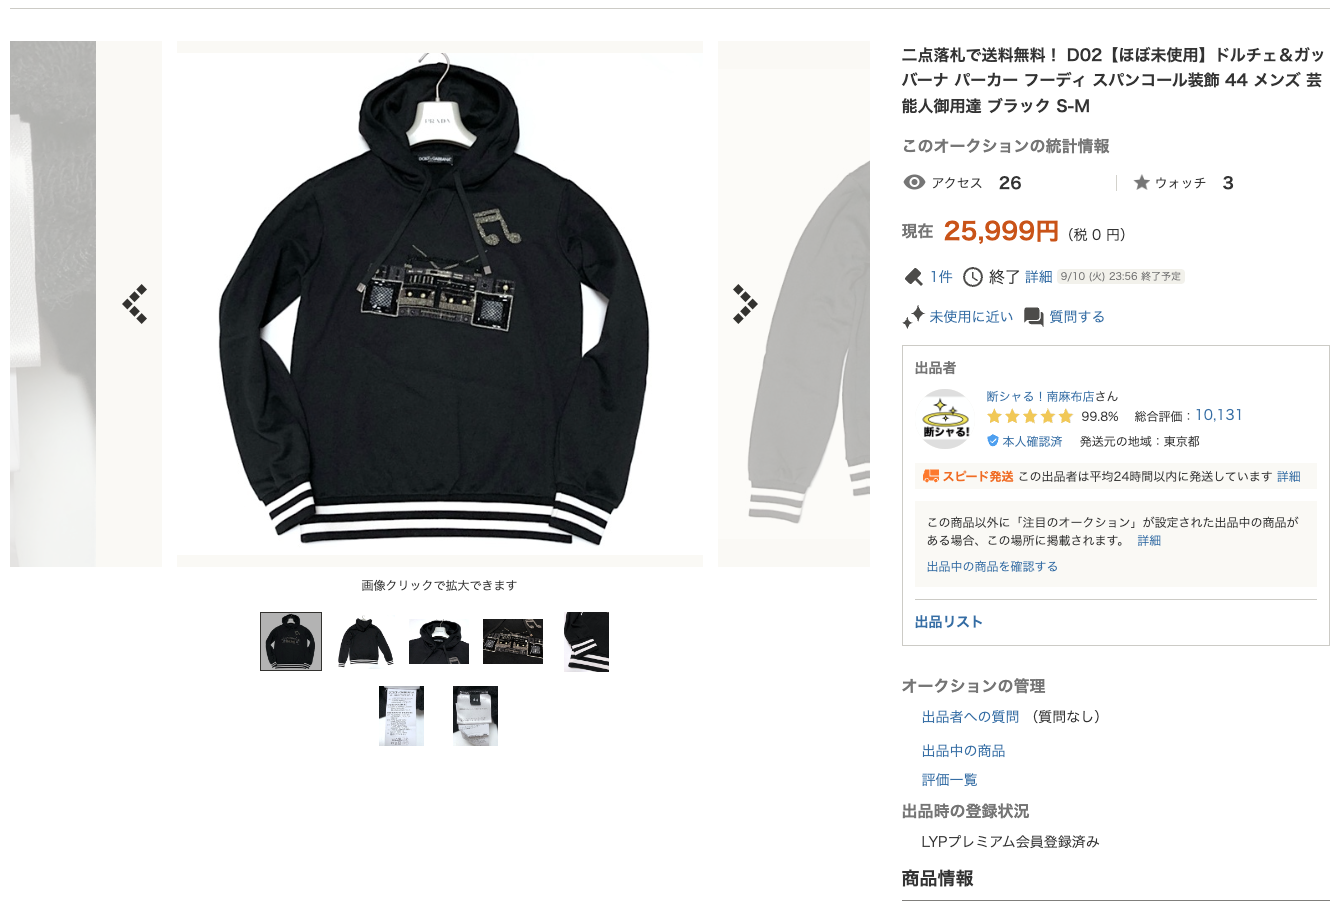Click 評価一覧 link
This screenshot has height=908, width=1338.
(x=950, y=780)
